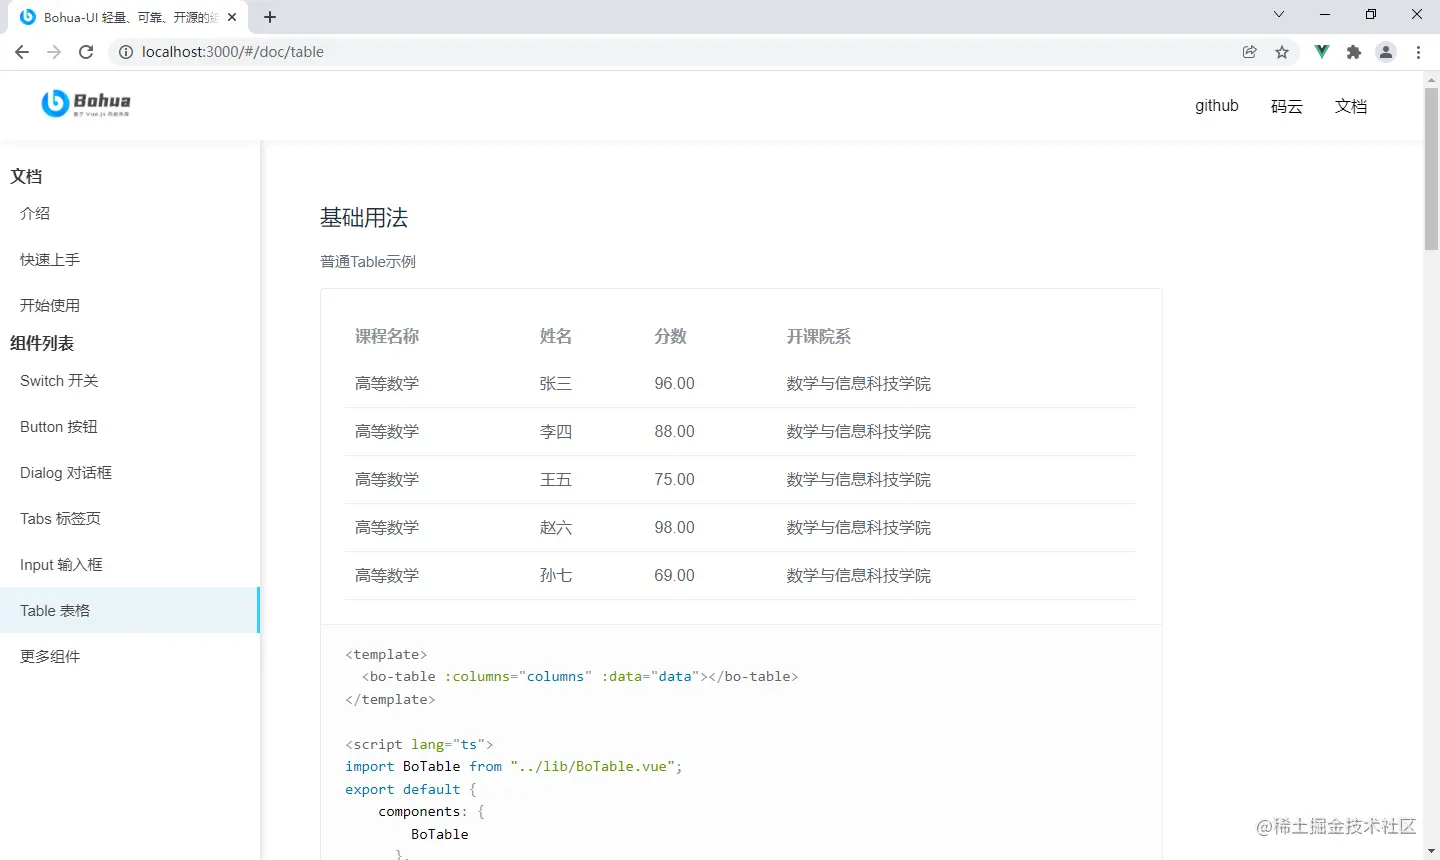Click the score cell 98.00
This screenshot has height=860, width=1440.
[x=675, y=528]
